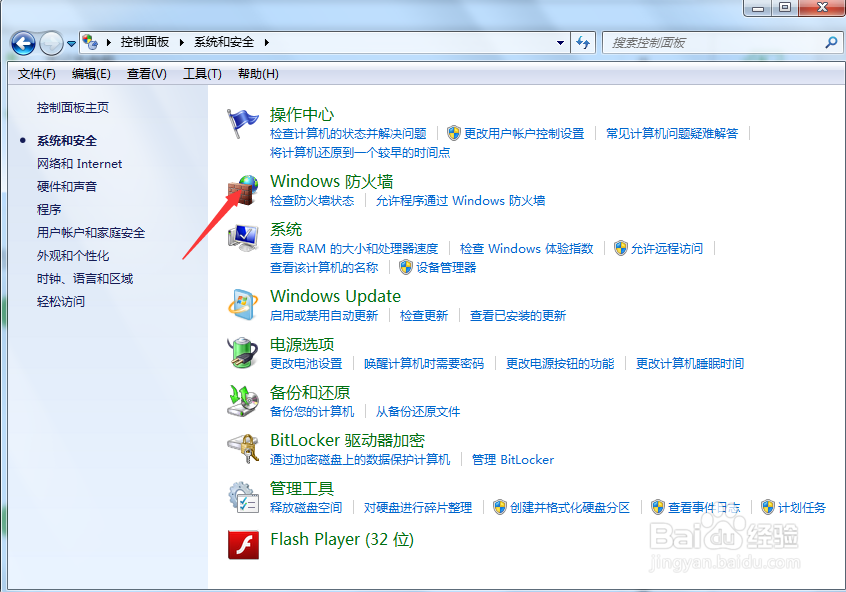Open the Action Center flag icon
The width and height of the screenshot is (846, 592).
click(242, 123)
